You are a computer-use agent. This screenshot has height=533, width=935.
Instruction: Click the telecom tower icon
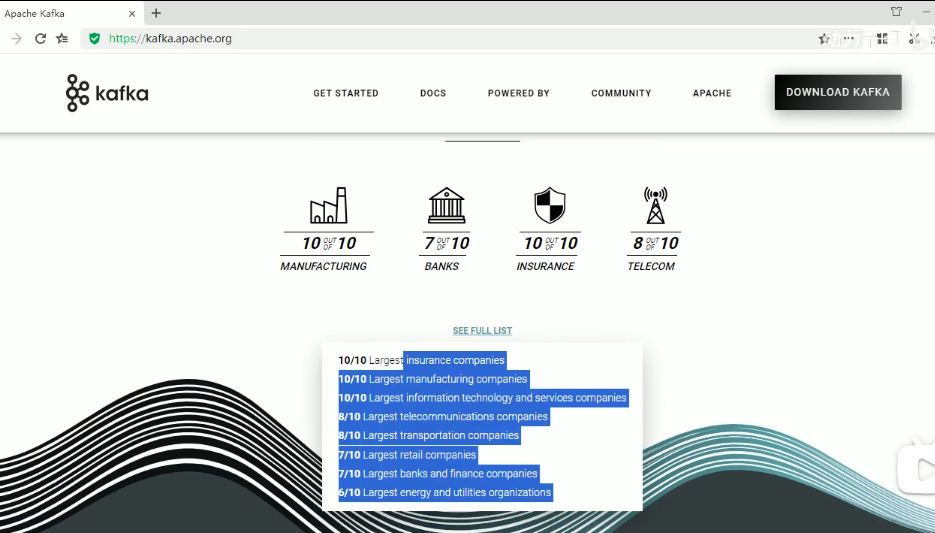point(655,206)
